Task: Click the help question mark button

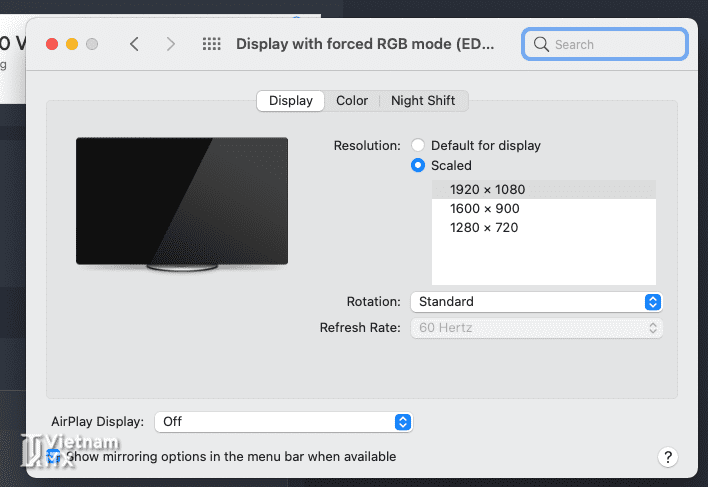Action: (x=668, y=457)
